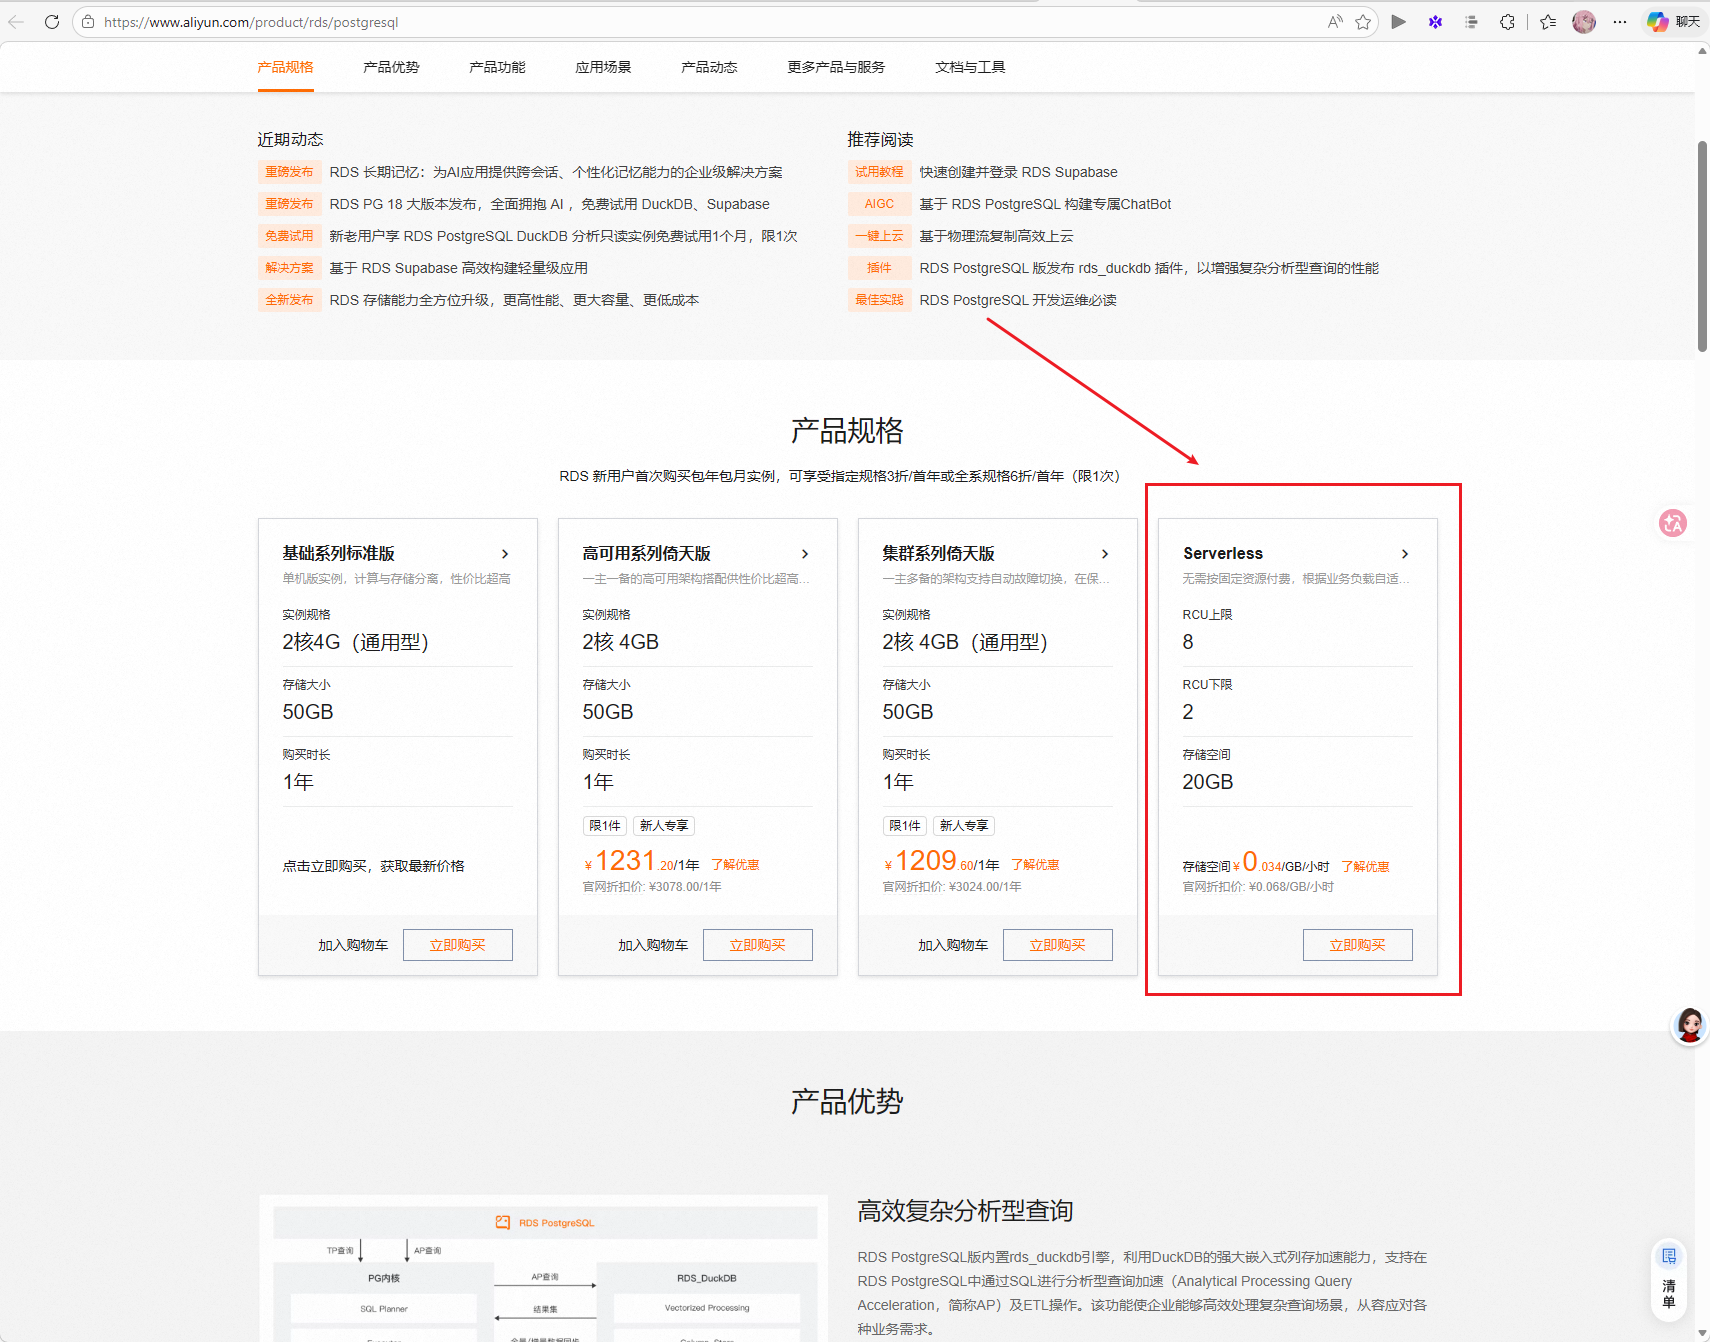Viewport: 1710px width, 1342px height.
Task: Click the browser profile avatar
Action: click(x=1584, y=22)
